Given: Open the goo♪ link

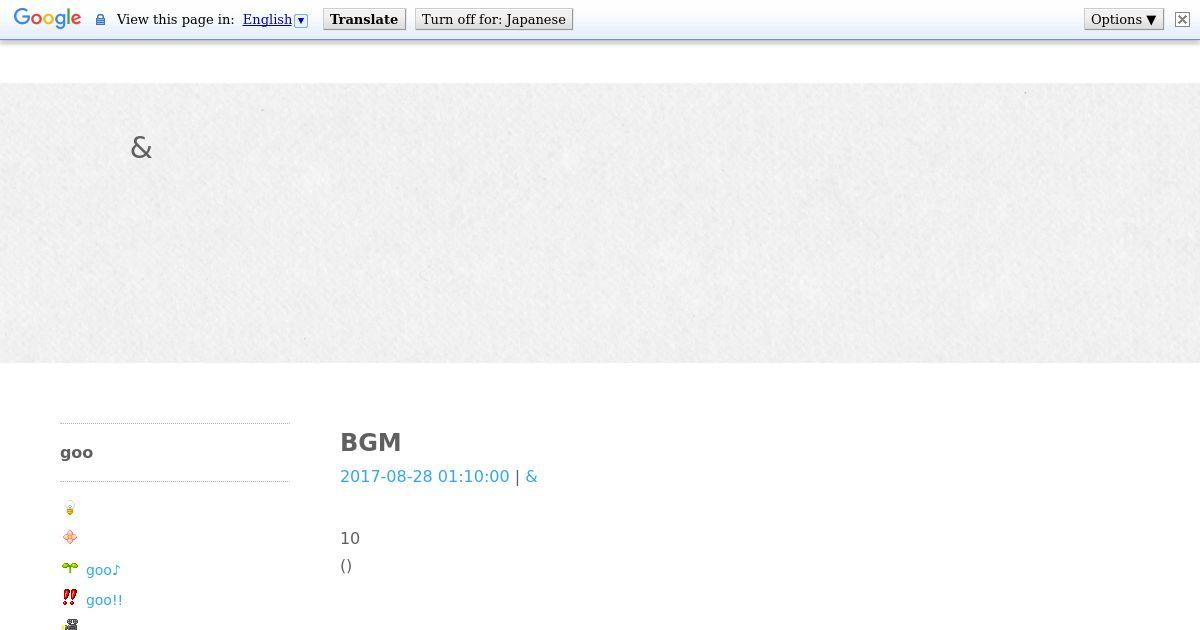Looking at the screenshot, I should click(103, 570).
